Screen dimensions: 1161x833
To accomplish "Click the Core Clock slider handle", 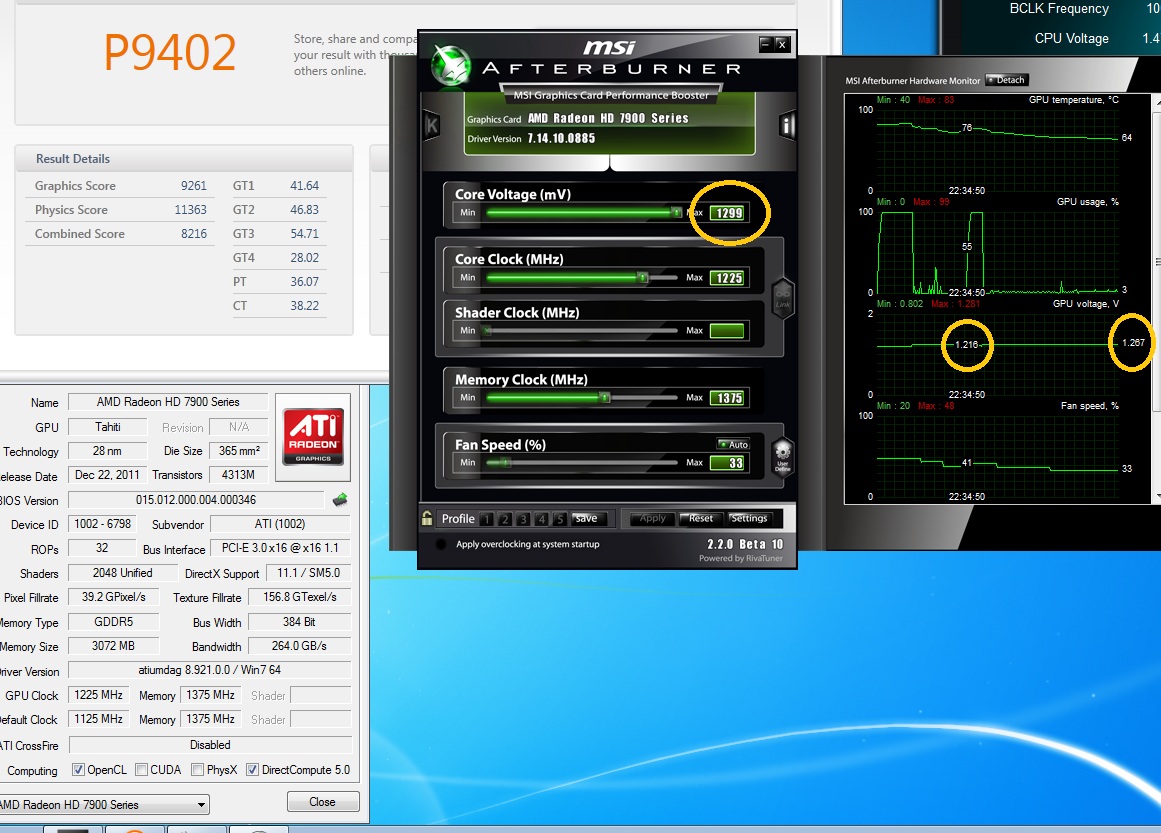I will (x=643, y=278).
